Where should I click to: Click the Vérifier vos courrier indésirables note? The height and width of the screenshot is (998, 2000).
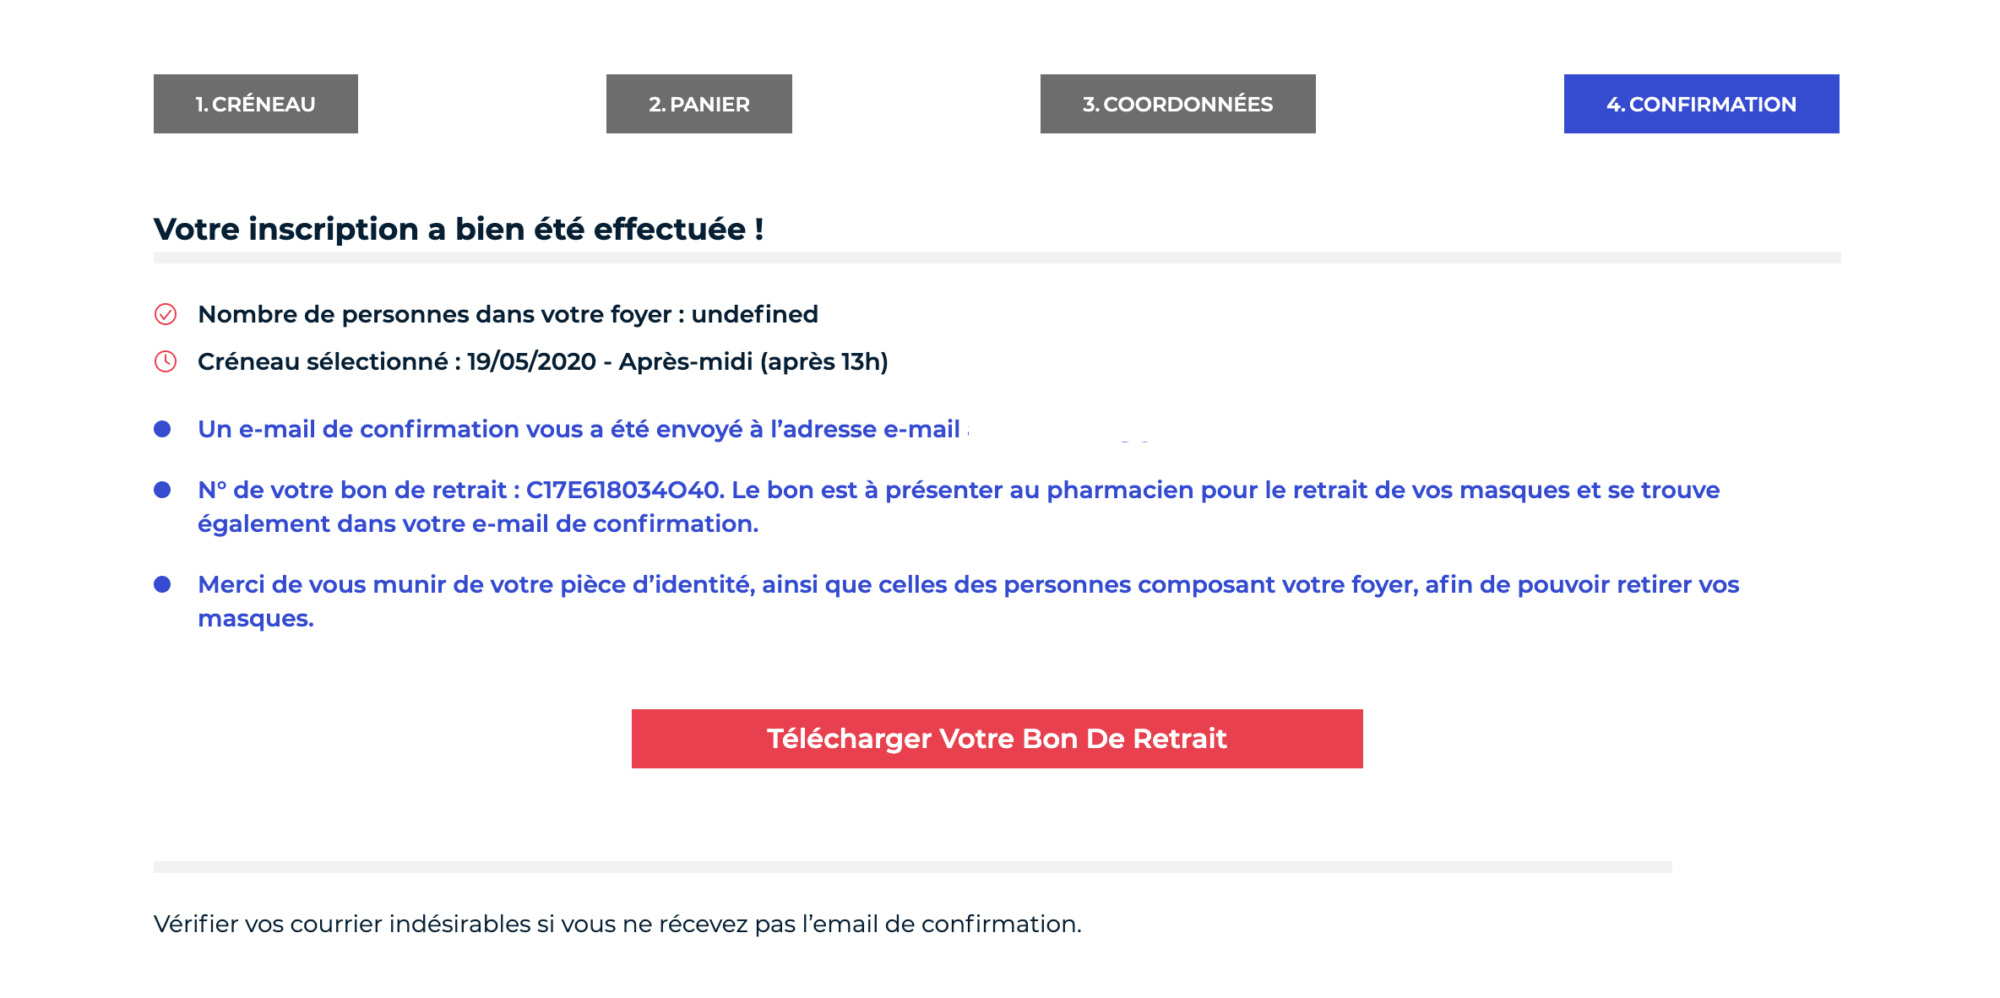(617, 924)
